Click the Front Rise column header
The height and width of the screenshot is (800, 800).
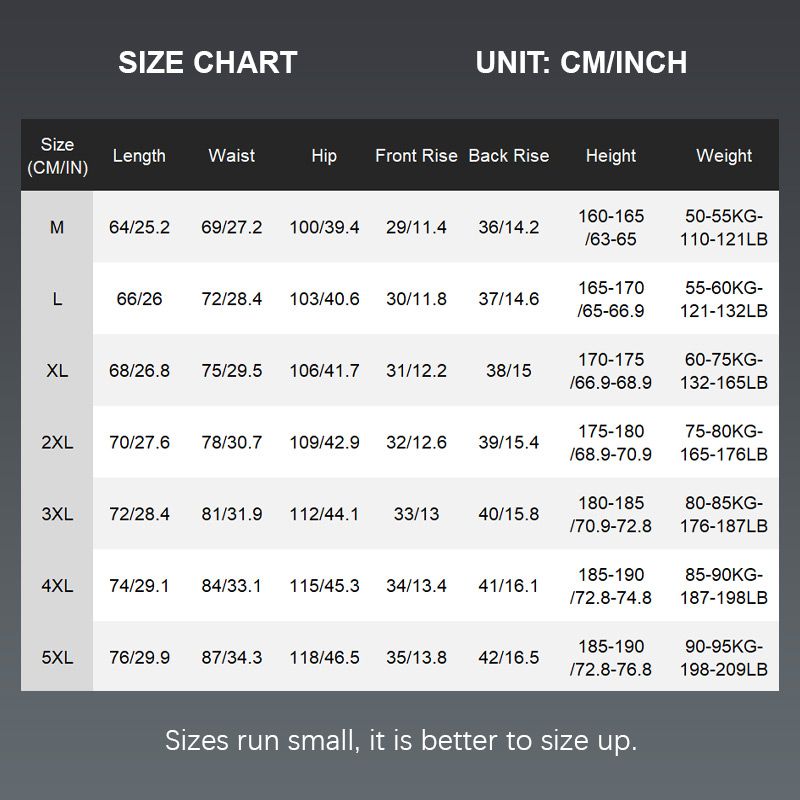(x=416, y=156)
